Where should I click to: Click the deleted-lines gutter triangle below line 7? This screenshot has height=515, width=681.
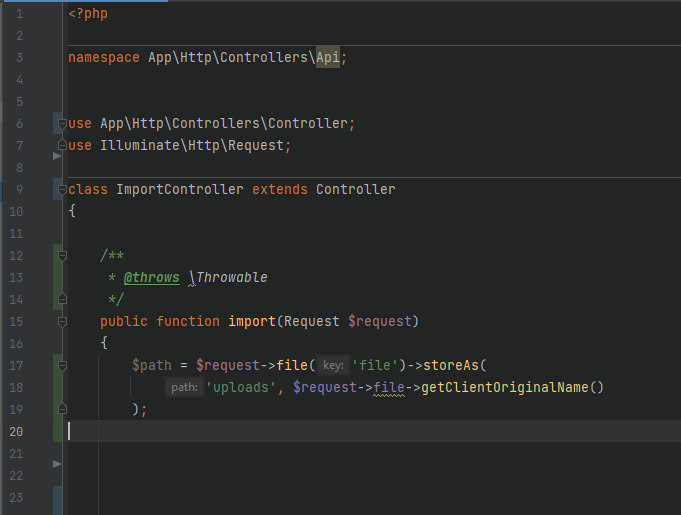[x=56, y=157]
